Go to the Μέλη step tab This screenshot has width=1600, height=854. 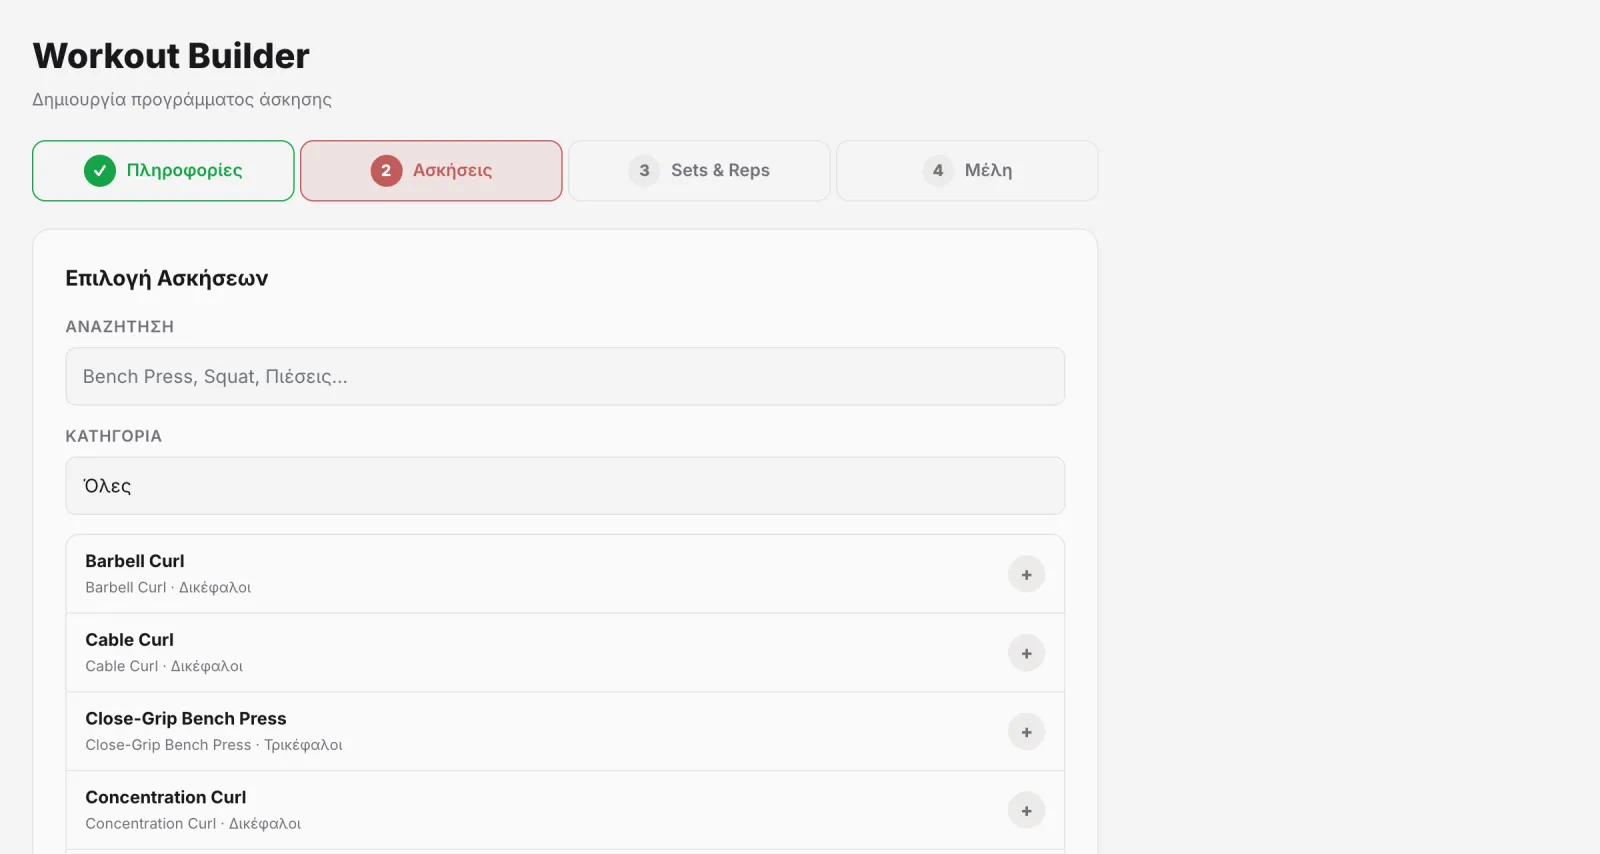pos(967,171)
